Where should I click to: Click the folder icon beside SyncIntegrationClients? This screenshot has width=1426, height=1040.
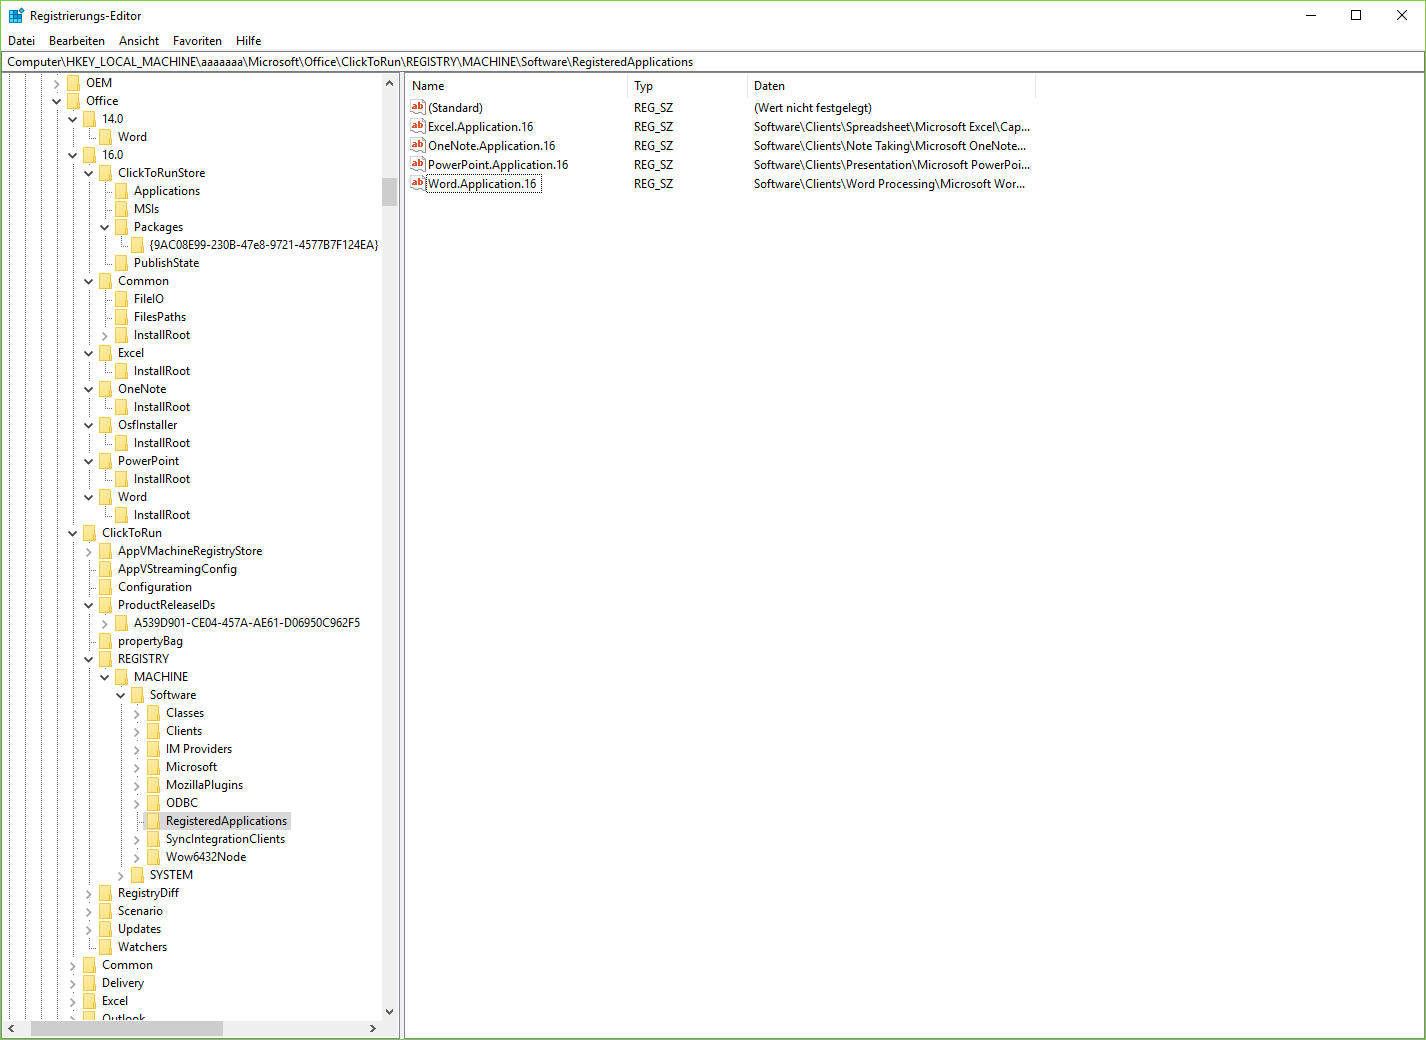[x=153, y=839]
